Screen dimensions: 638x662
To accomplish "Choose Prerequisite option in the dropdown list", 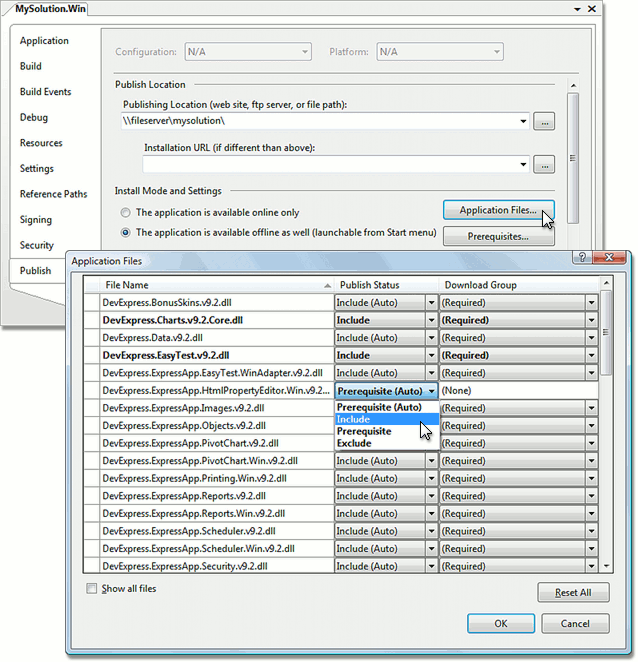I will click(387, 431).
